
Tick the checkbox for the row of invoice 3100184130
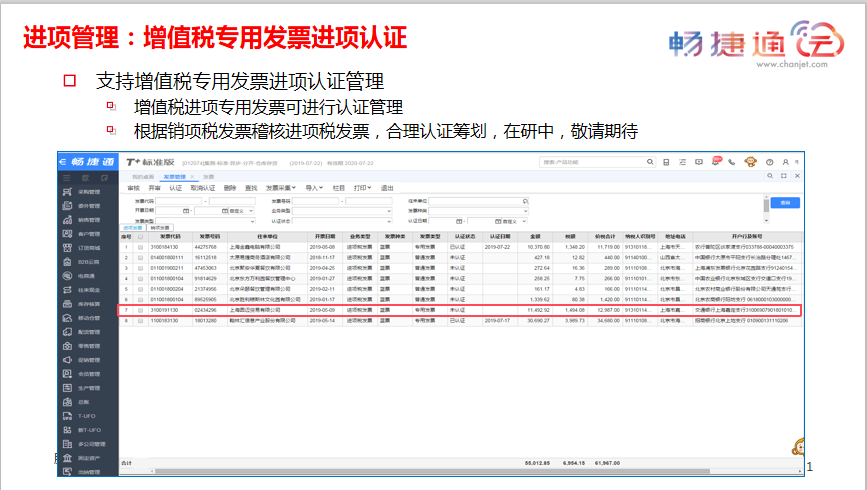pyautogui.click(x=140, y=247)
